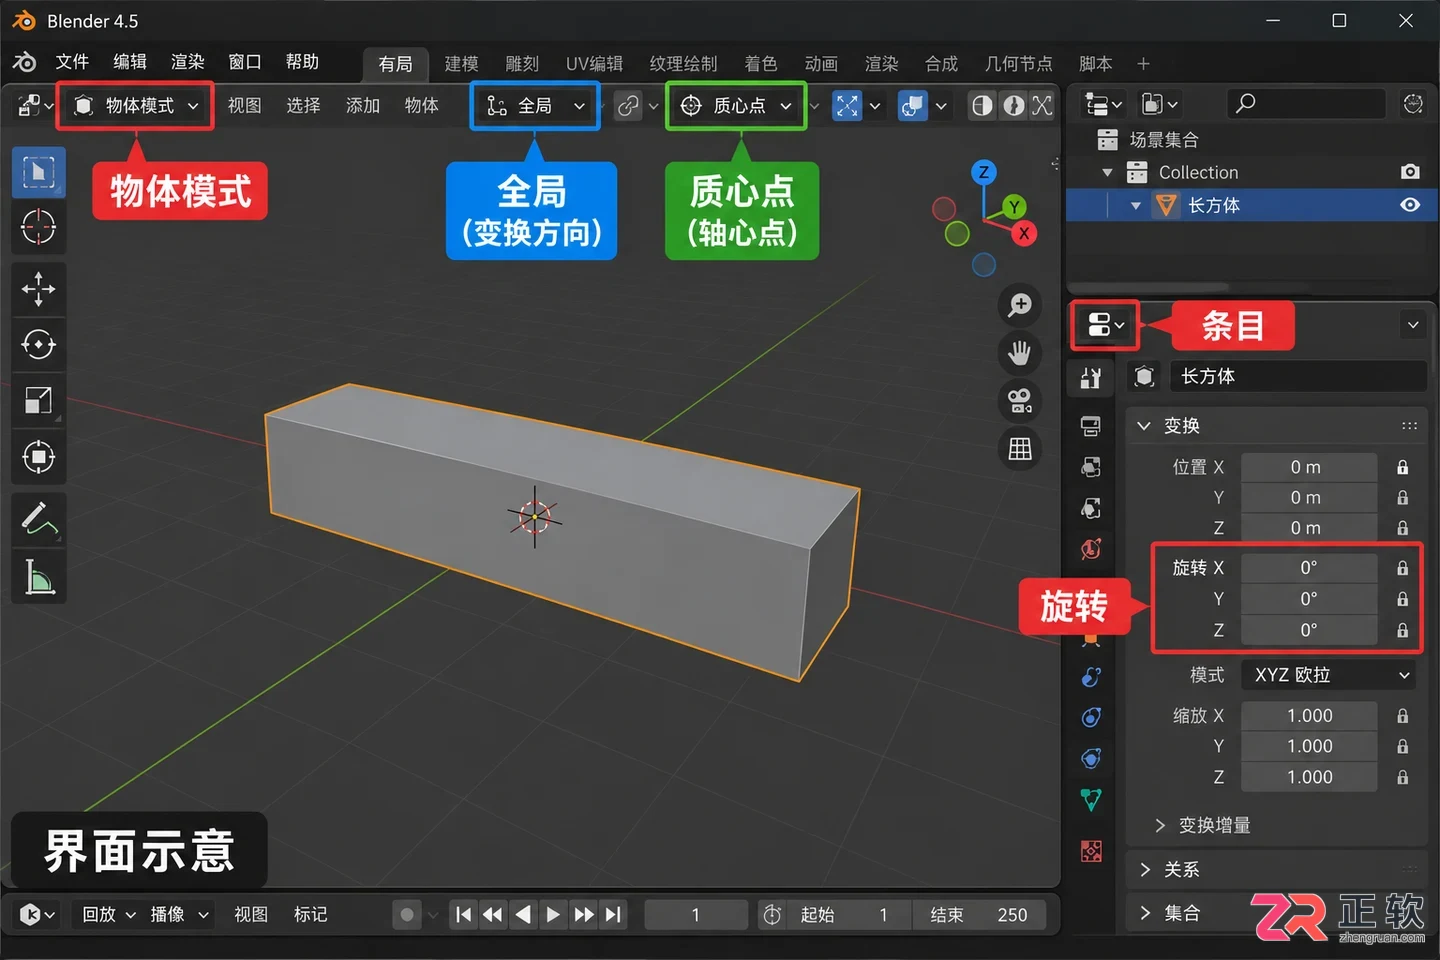Select the Transform tool
This screenshot has width=1440, height=960.
tap(38, 457)
